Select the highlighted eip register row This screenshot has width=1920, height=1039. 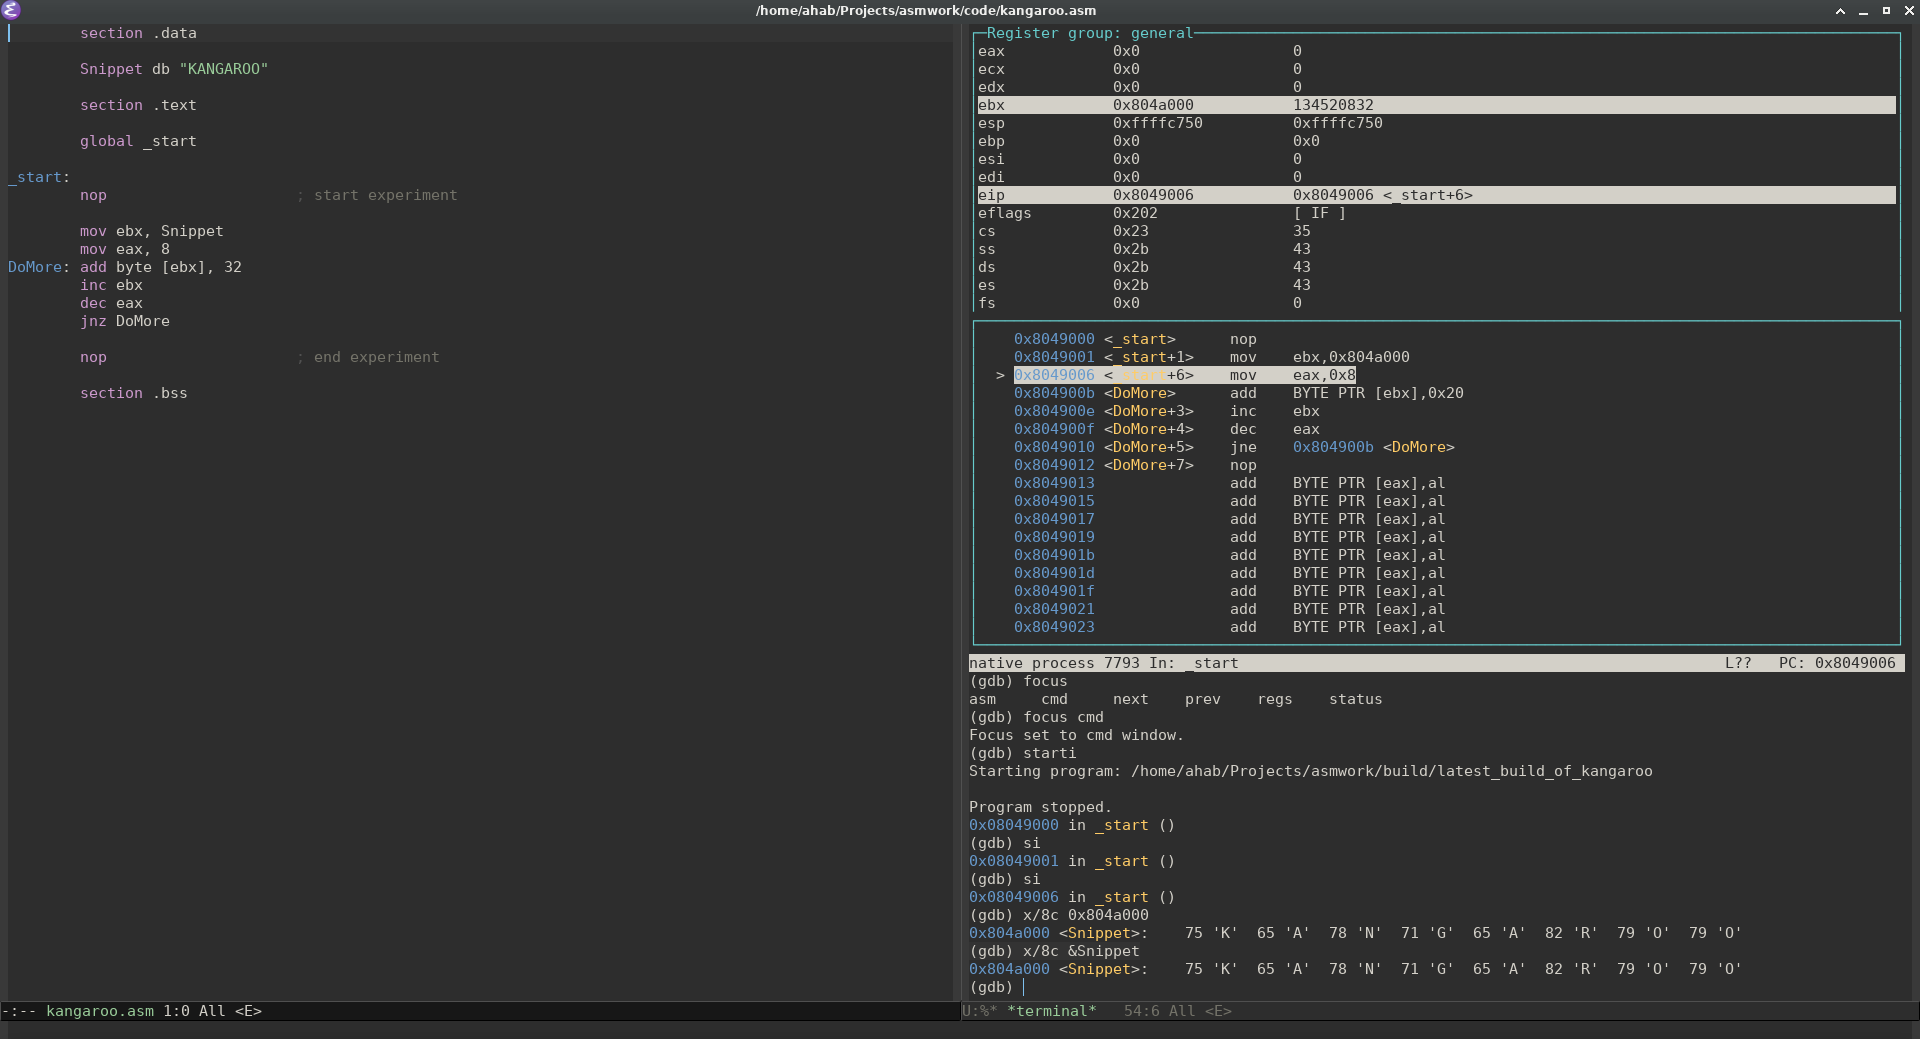click(x=1436, y=195)
